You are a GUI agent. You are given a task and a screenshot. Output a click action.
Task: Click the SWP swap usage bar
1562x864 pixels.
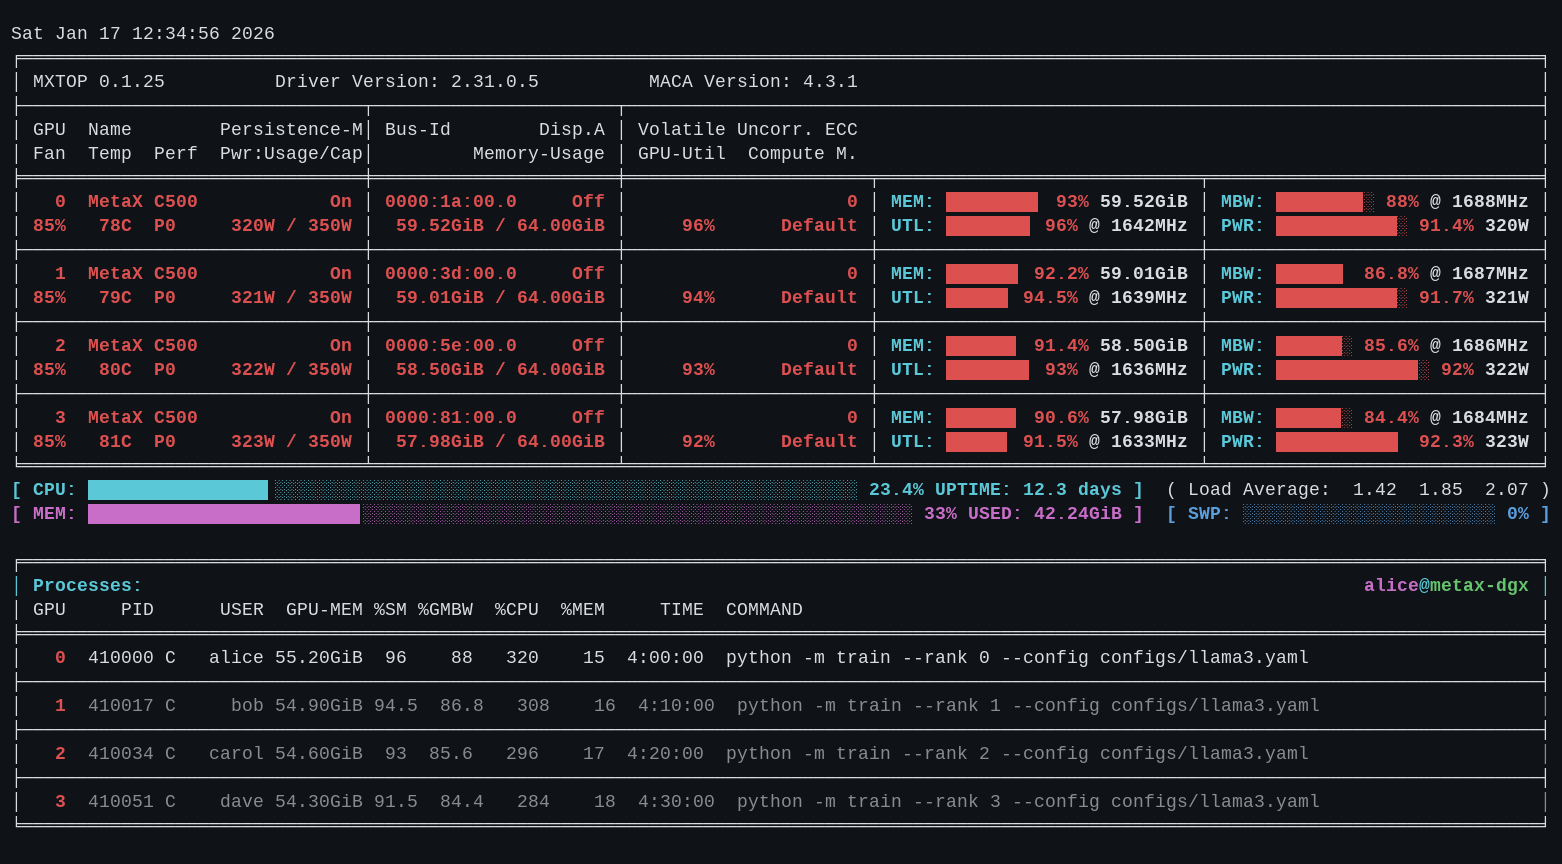(x=1369, y=514)
